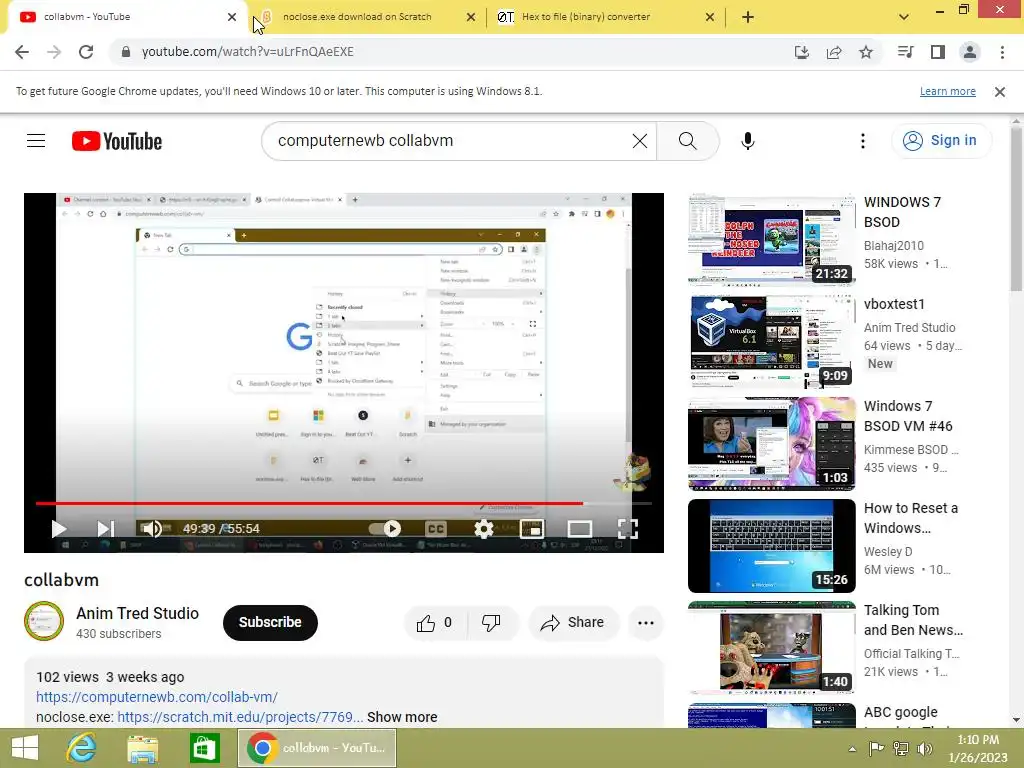Share this page icon in address bar

[x=834, y=52]
